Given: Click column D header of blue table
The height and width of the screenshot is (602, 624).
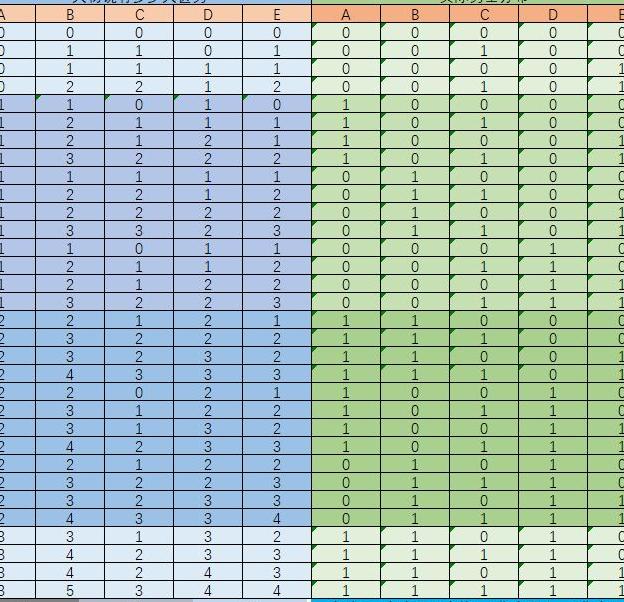Looking at the screenshot, I should 208,15.
